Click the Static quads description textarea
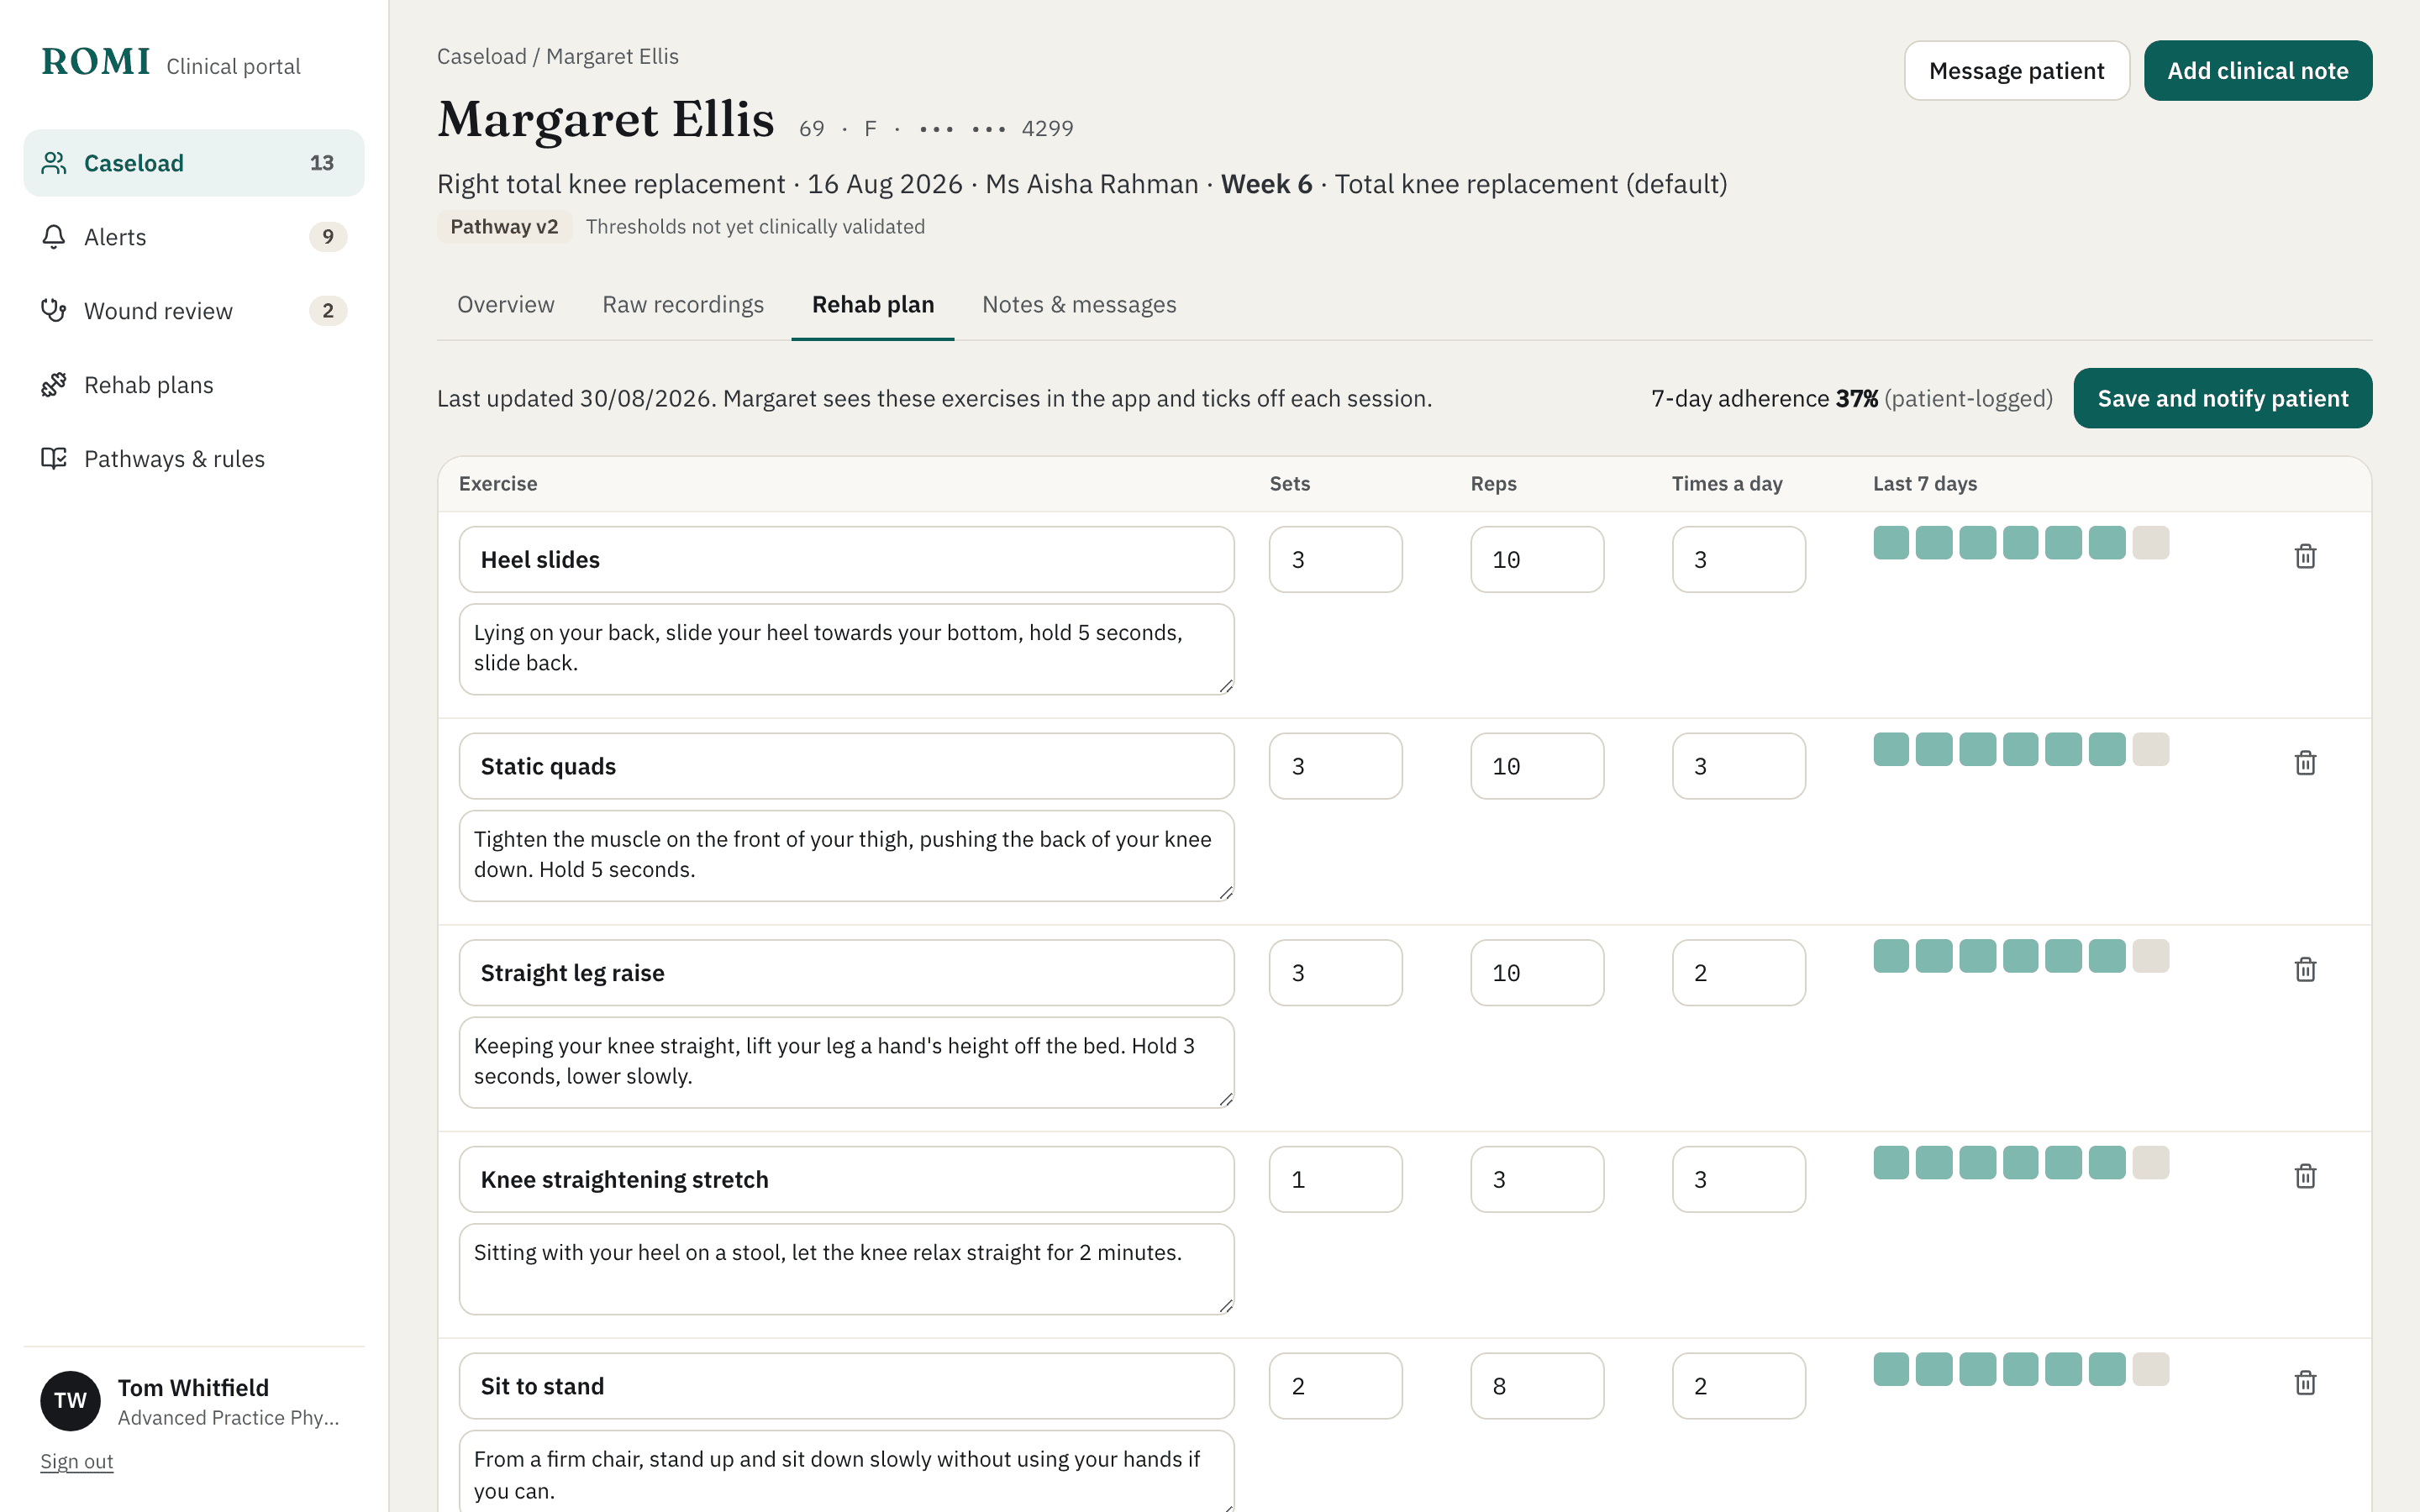Screen dimensions: 2420x1512 tap(846, 856)
